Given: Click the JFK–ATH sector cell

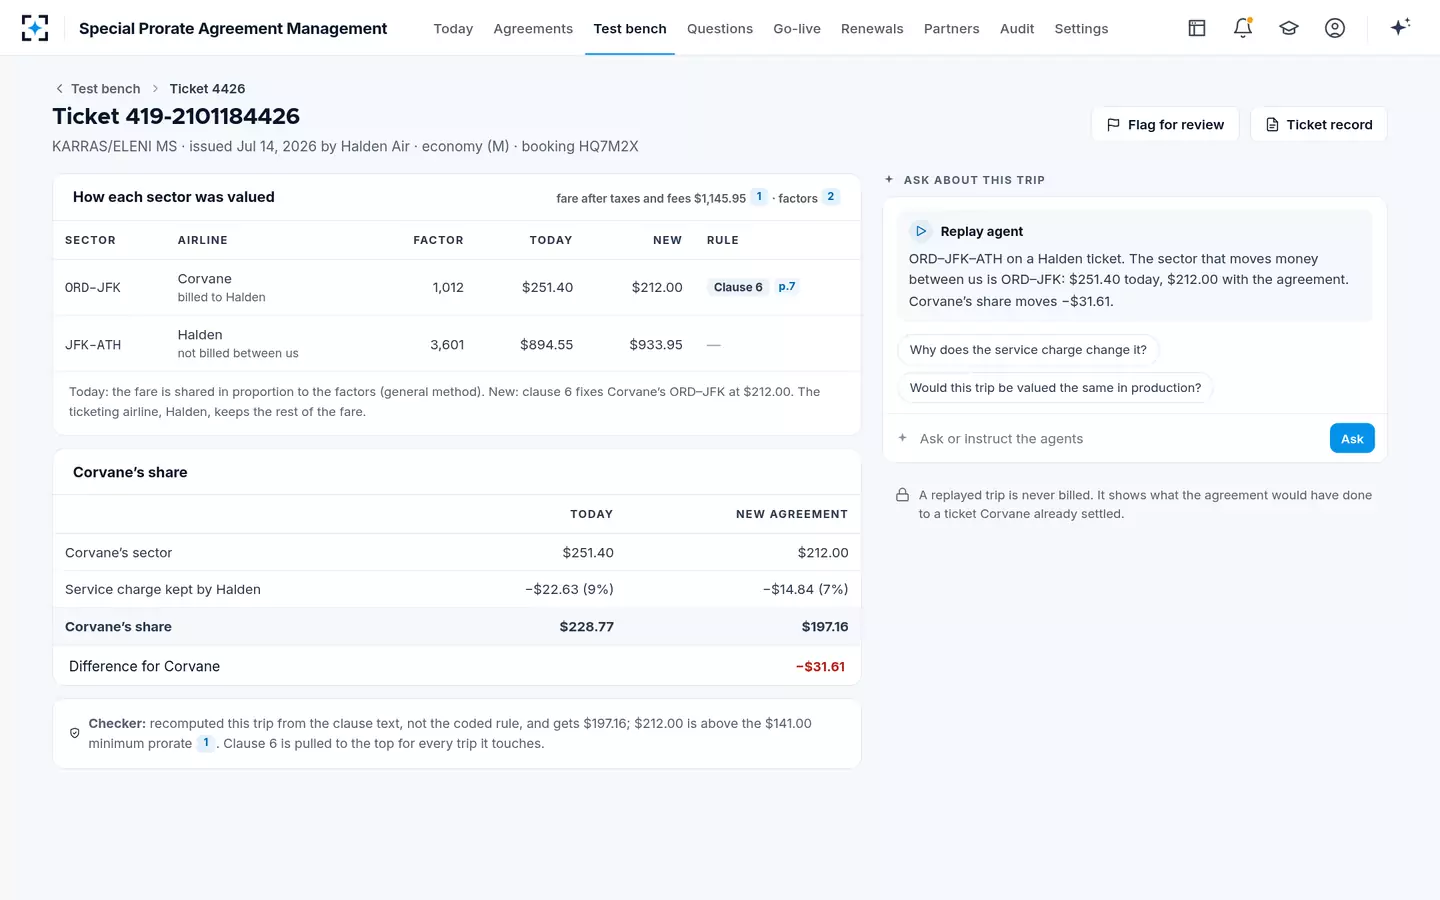Looking at the screenshot, I should (93, 345).
